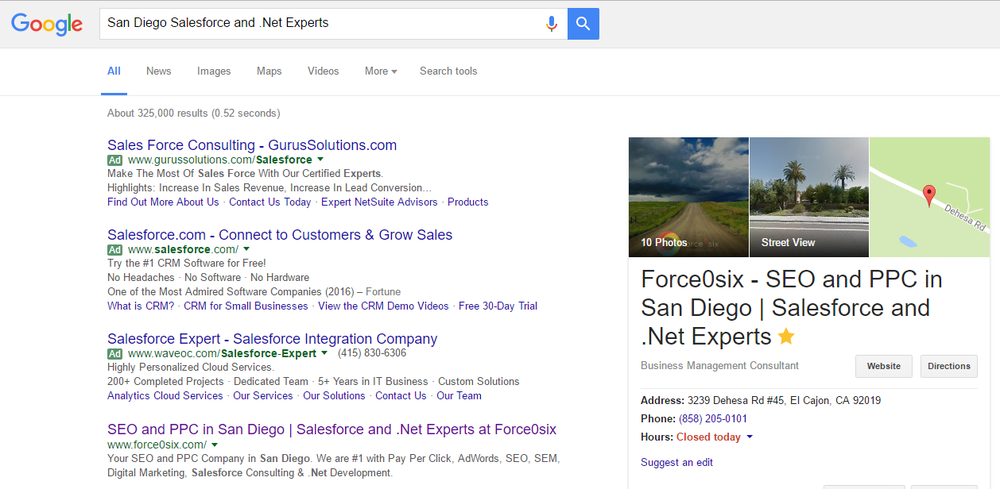Screen dimensions: 1000x489
Task: Click the Google logo
Action: pyautogui.click(x=47, y=24)
